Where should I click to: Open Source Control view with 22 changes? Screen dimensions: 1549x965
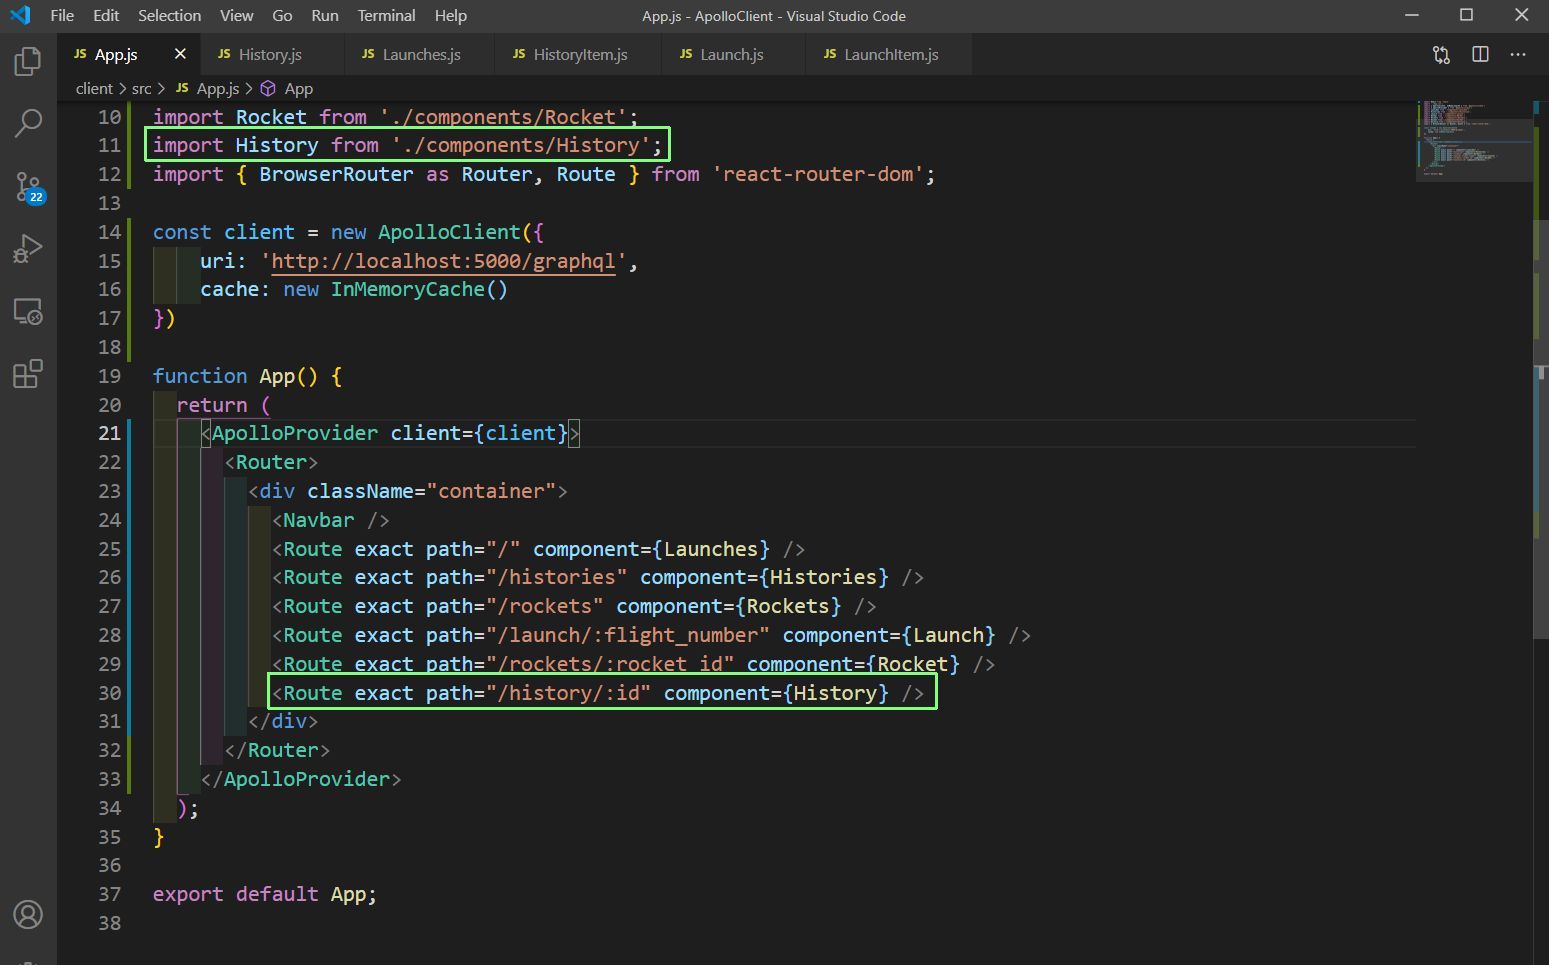[28, 186]
